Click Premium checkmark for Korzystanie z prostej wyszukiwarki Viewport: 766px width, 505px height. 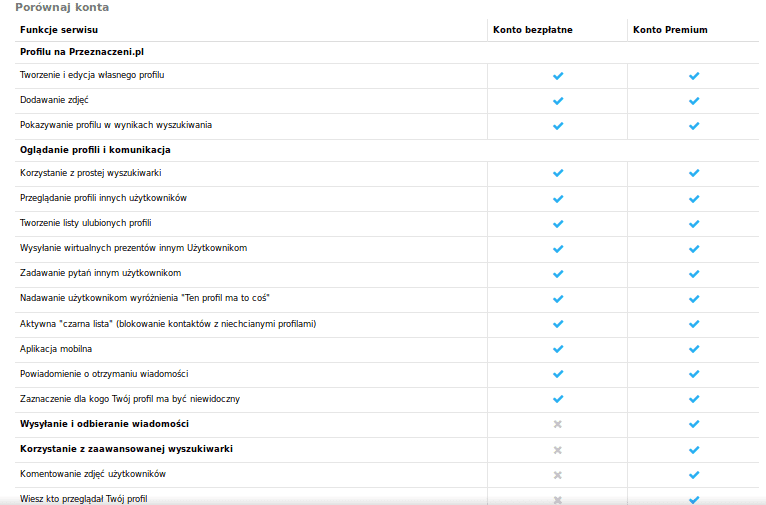694,173
